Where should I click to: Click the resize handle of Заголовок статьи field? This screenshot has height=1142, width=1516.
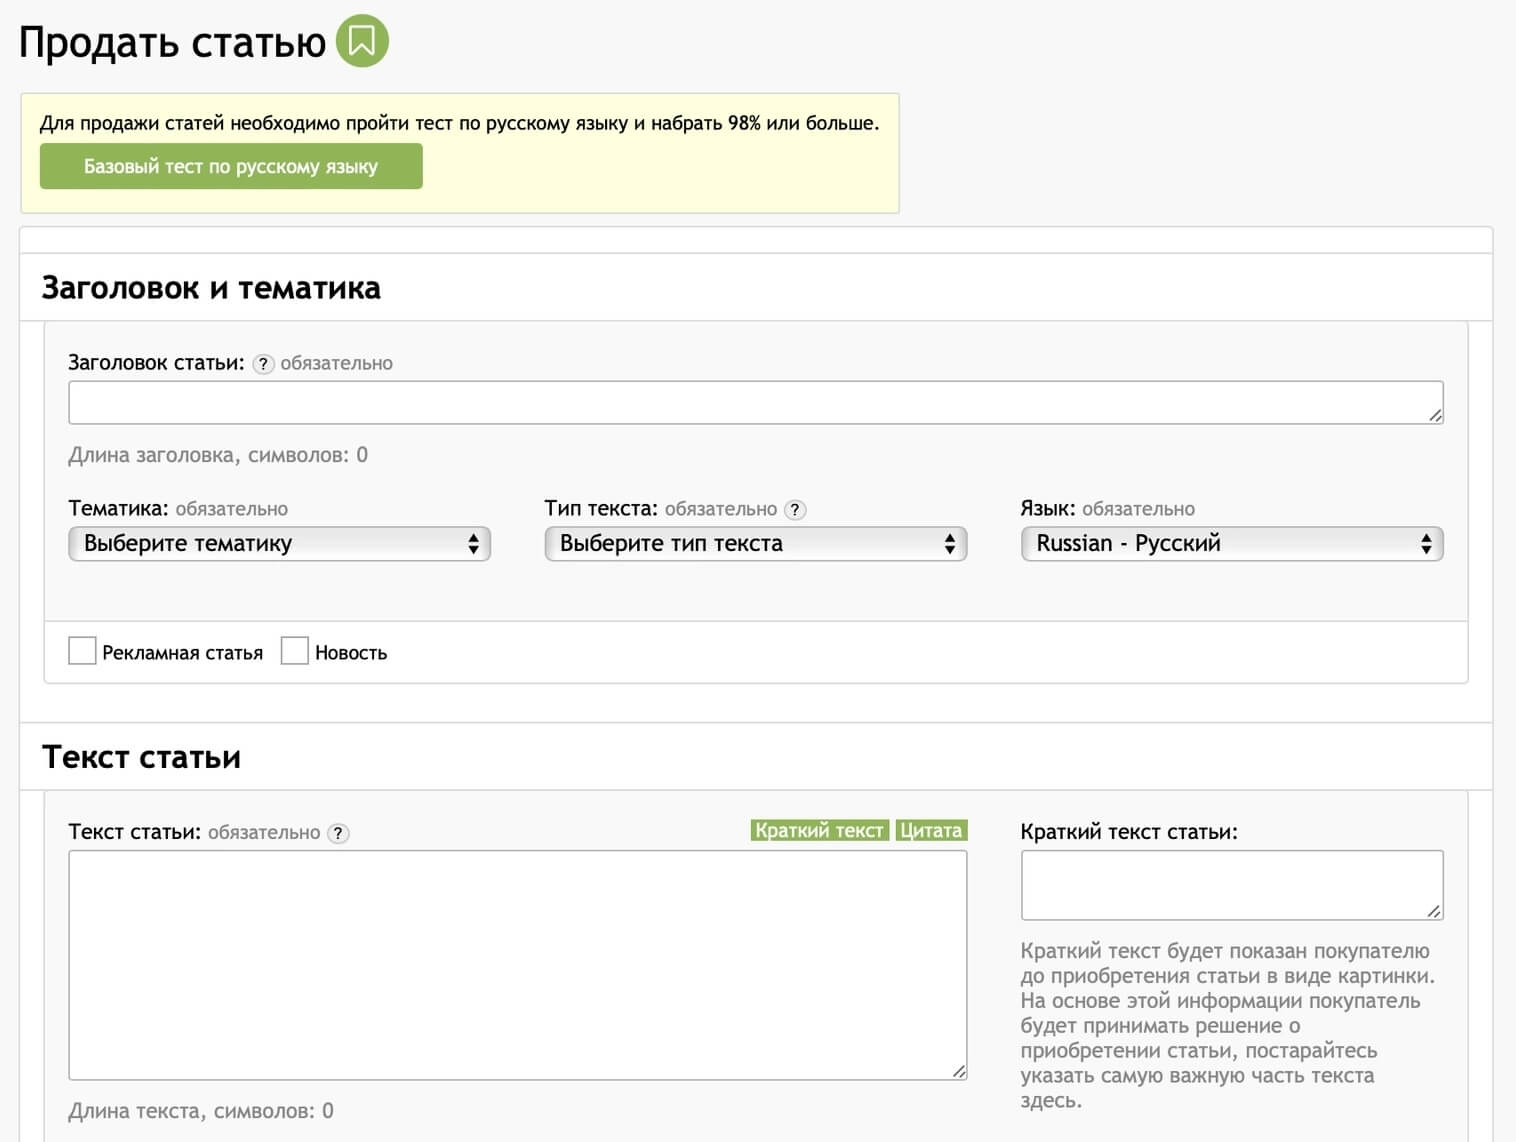pyautogui.click(x=1435, y=415)
